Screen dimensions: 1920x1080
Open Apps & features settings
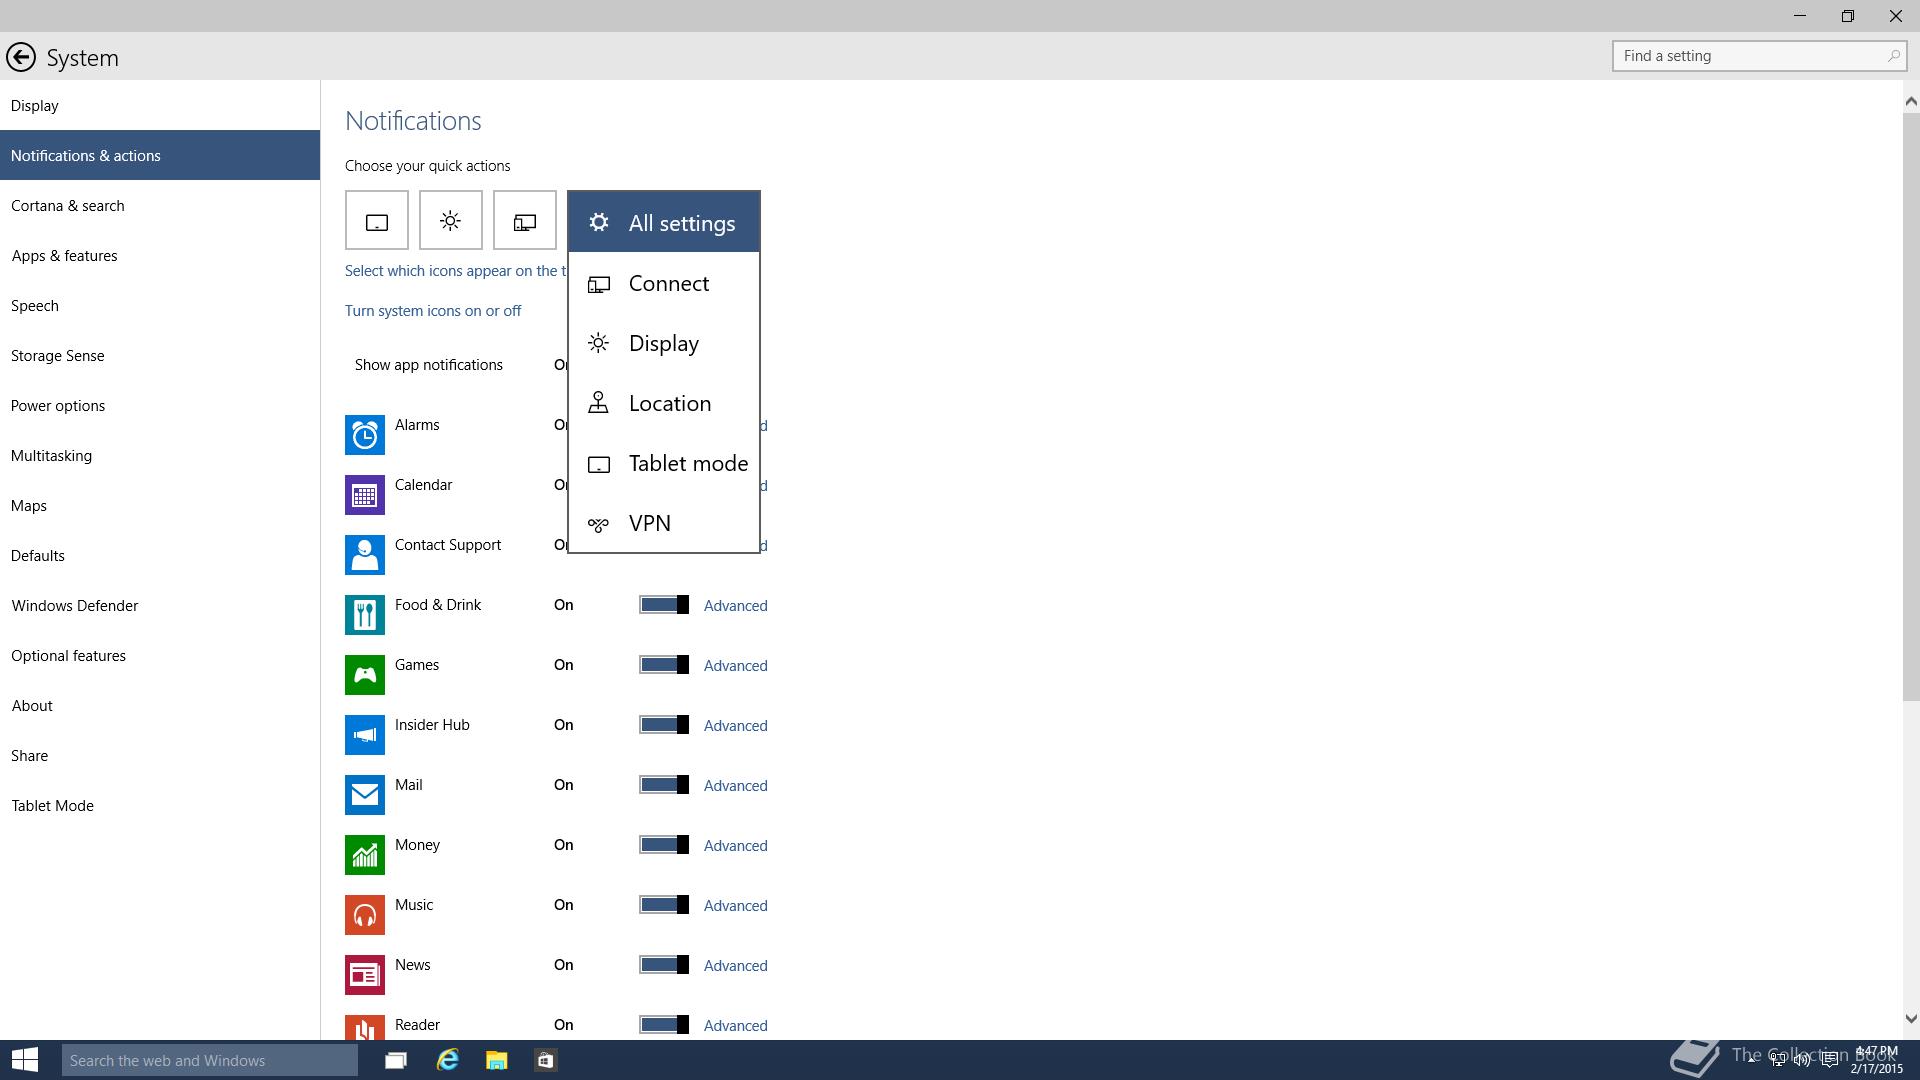160,255
